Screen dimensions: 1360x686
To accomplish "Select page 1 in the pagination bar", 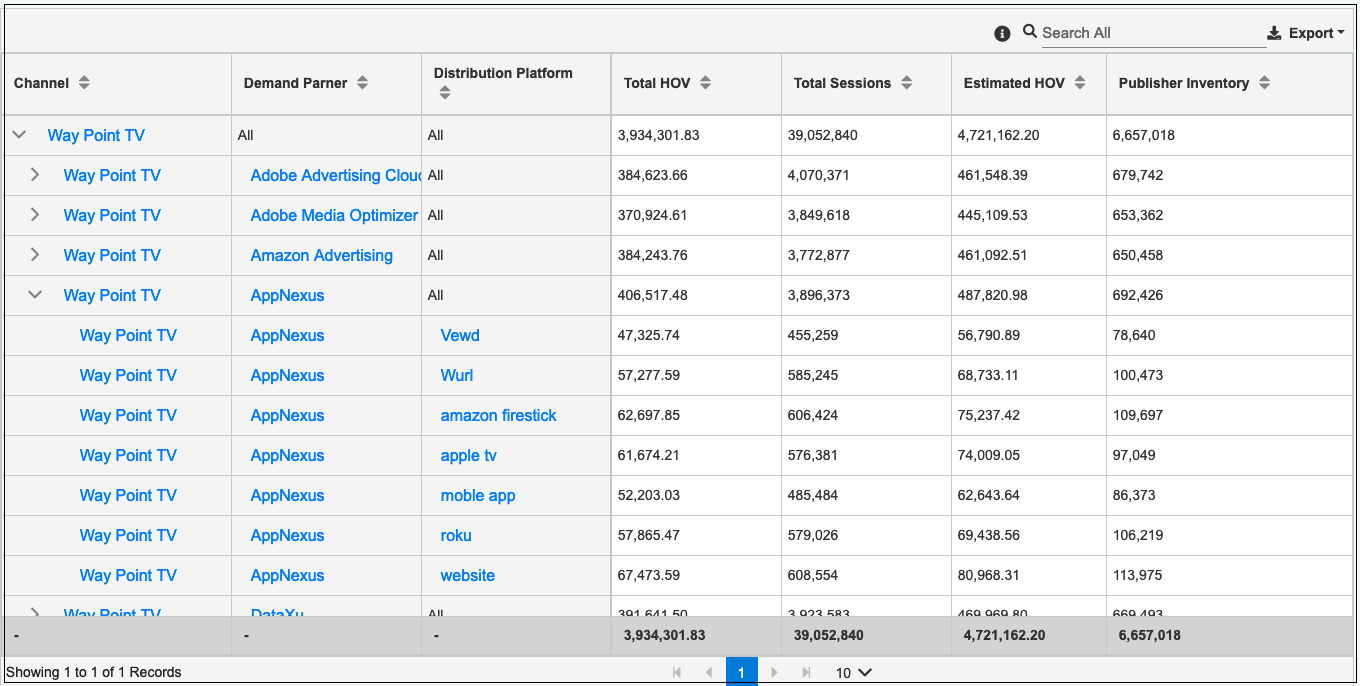I will 742,671.
